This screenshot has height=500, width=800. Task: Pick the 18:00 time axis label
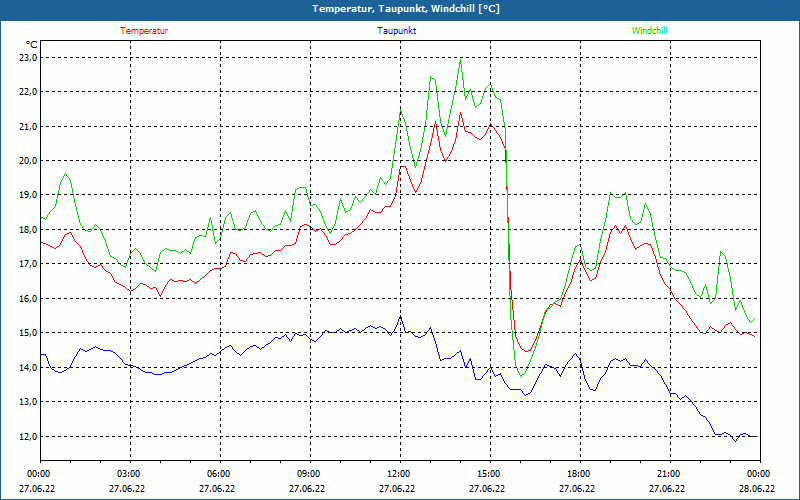pos(579,474)
